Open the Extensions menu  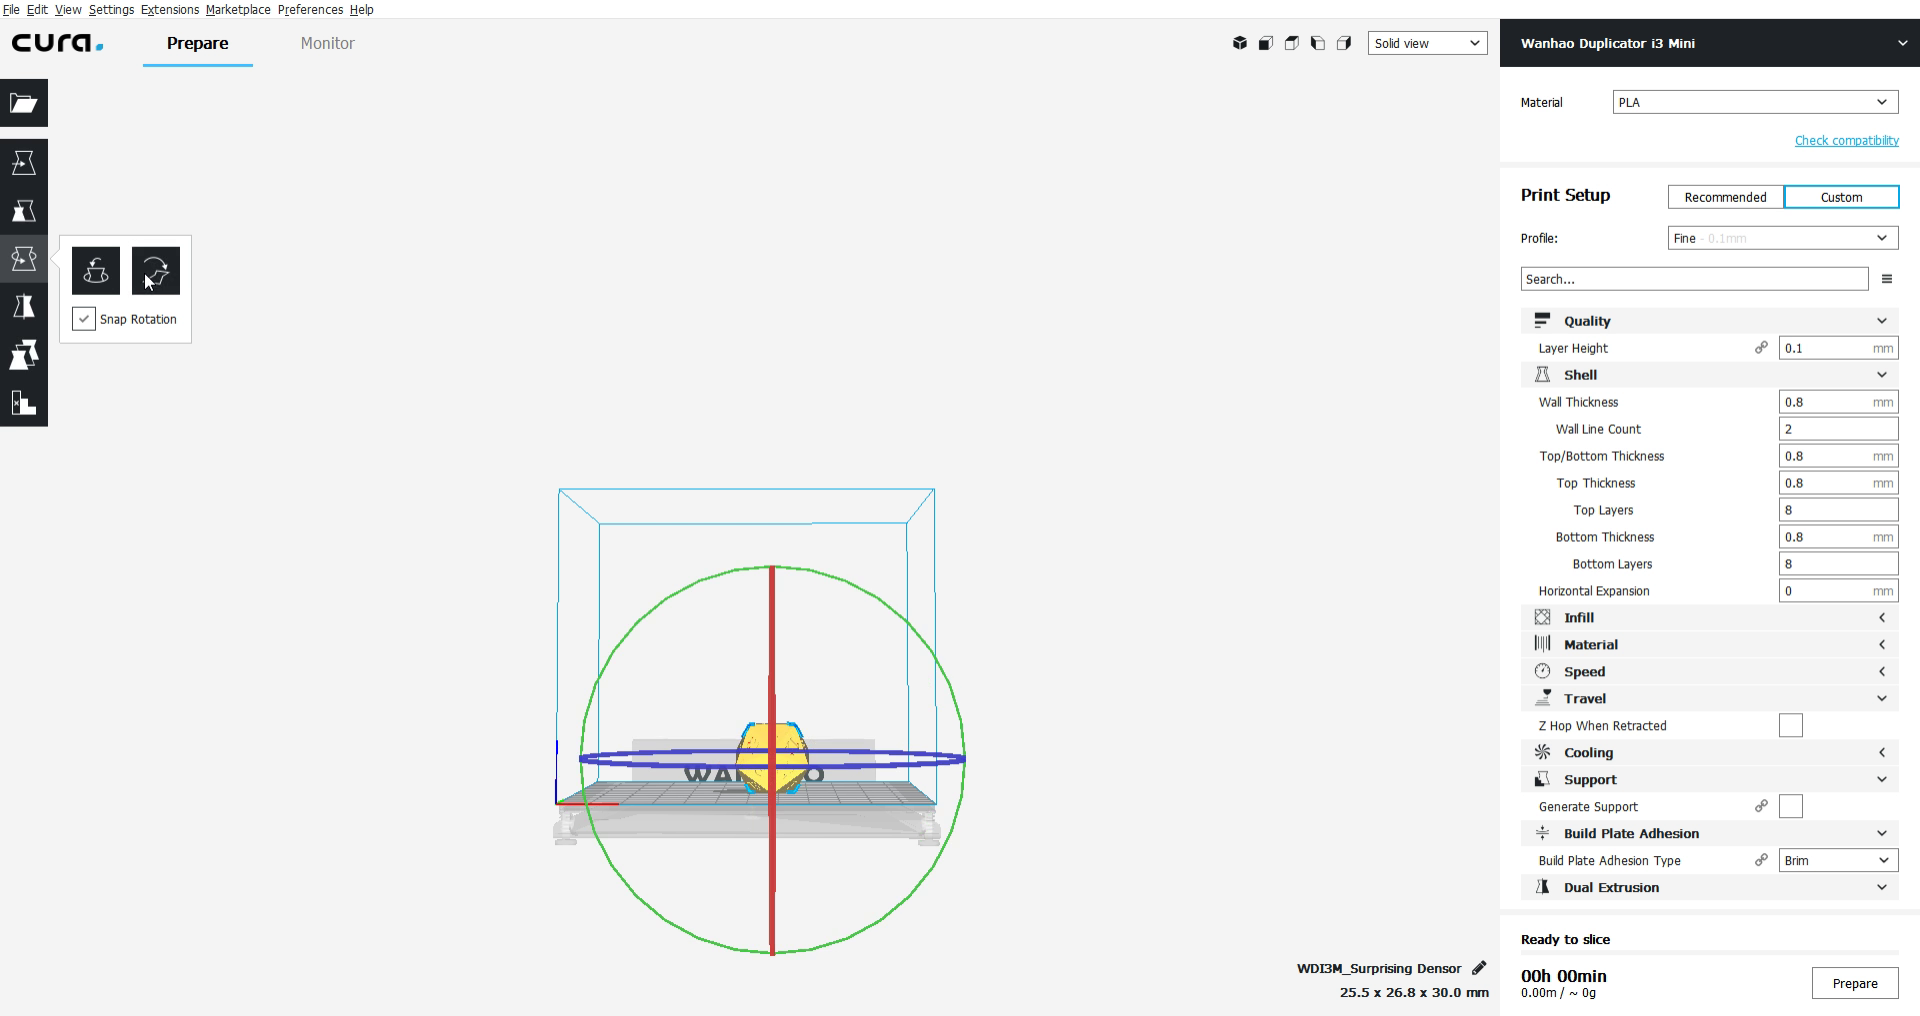(170, 9)
